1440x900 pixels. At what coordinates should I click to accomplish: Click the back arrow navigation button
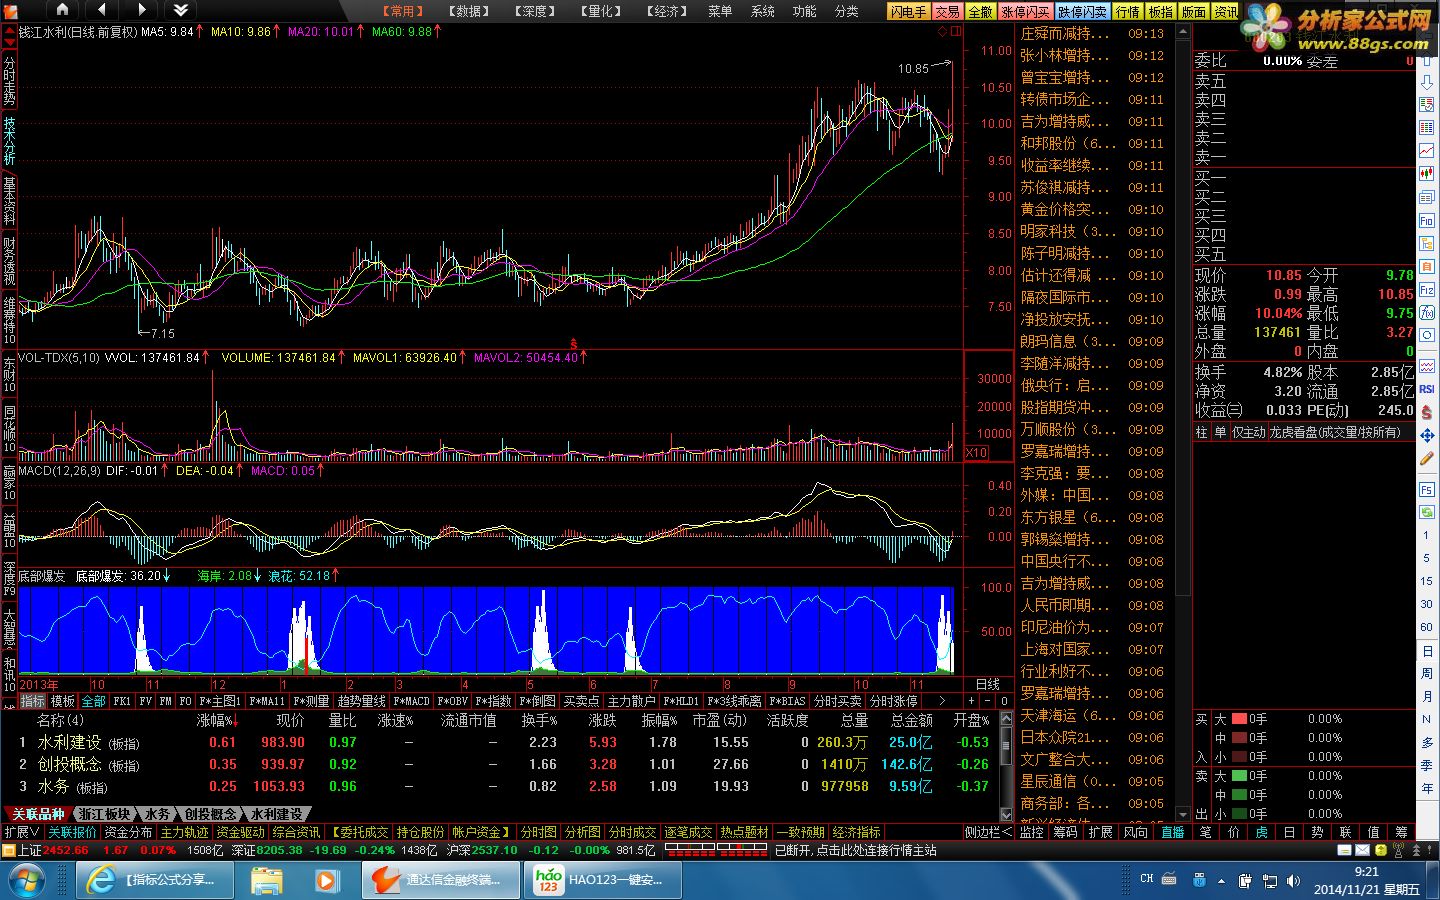(x=101, y=10)
